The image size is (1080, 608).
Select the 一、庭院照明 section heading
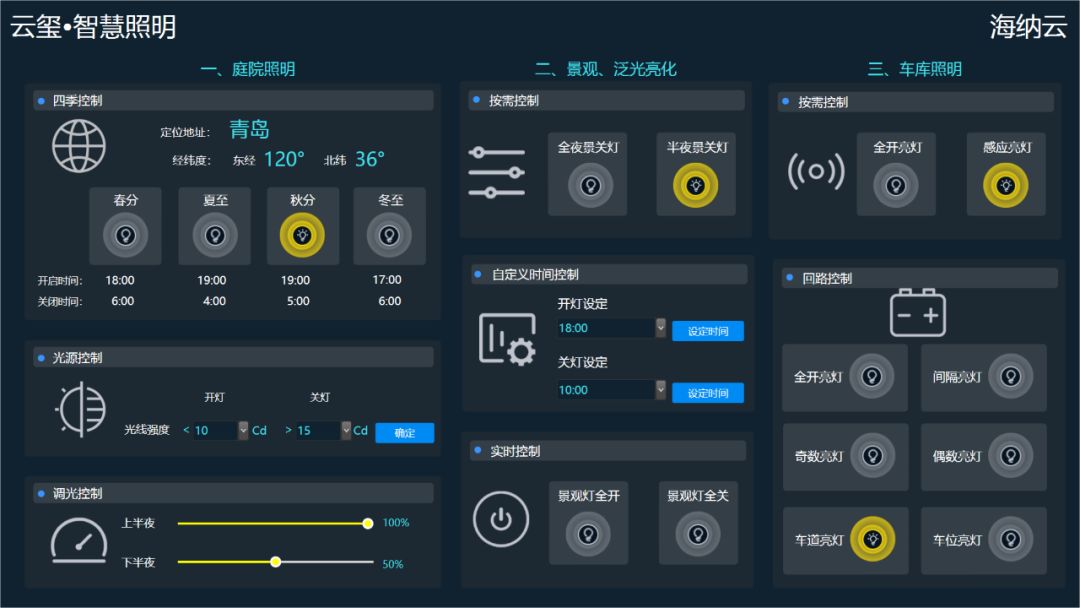coord(247,69)
